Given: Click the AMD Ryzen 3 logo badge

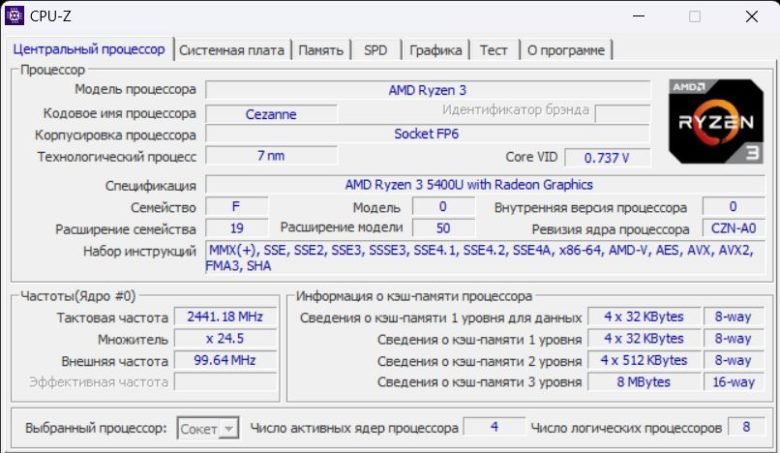Looking at the screenshot, I should pyautogui.click(x=716, y=121).
